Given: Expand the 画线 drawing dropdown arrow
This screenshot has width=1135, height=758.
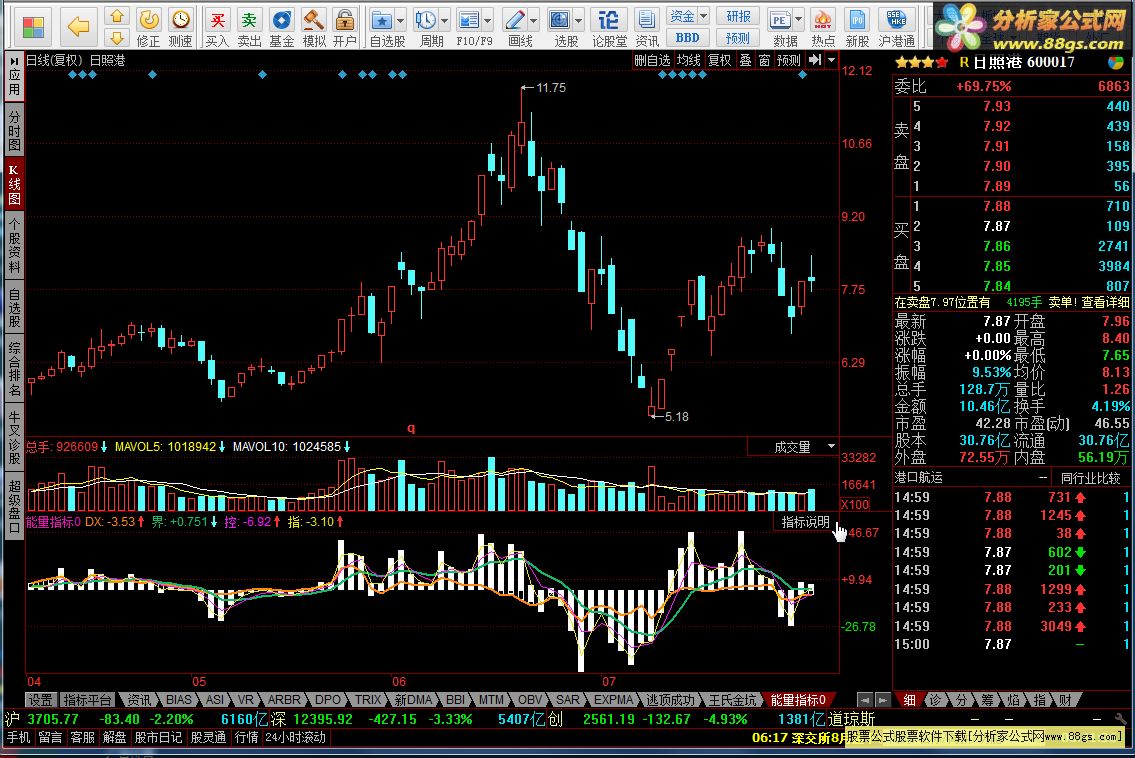Looking at the screenshot, I should point(534,20).
